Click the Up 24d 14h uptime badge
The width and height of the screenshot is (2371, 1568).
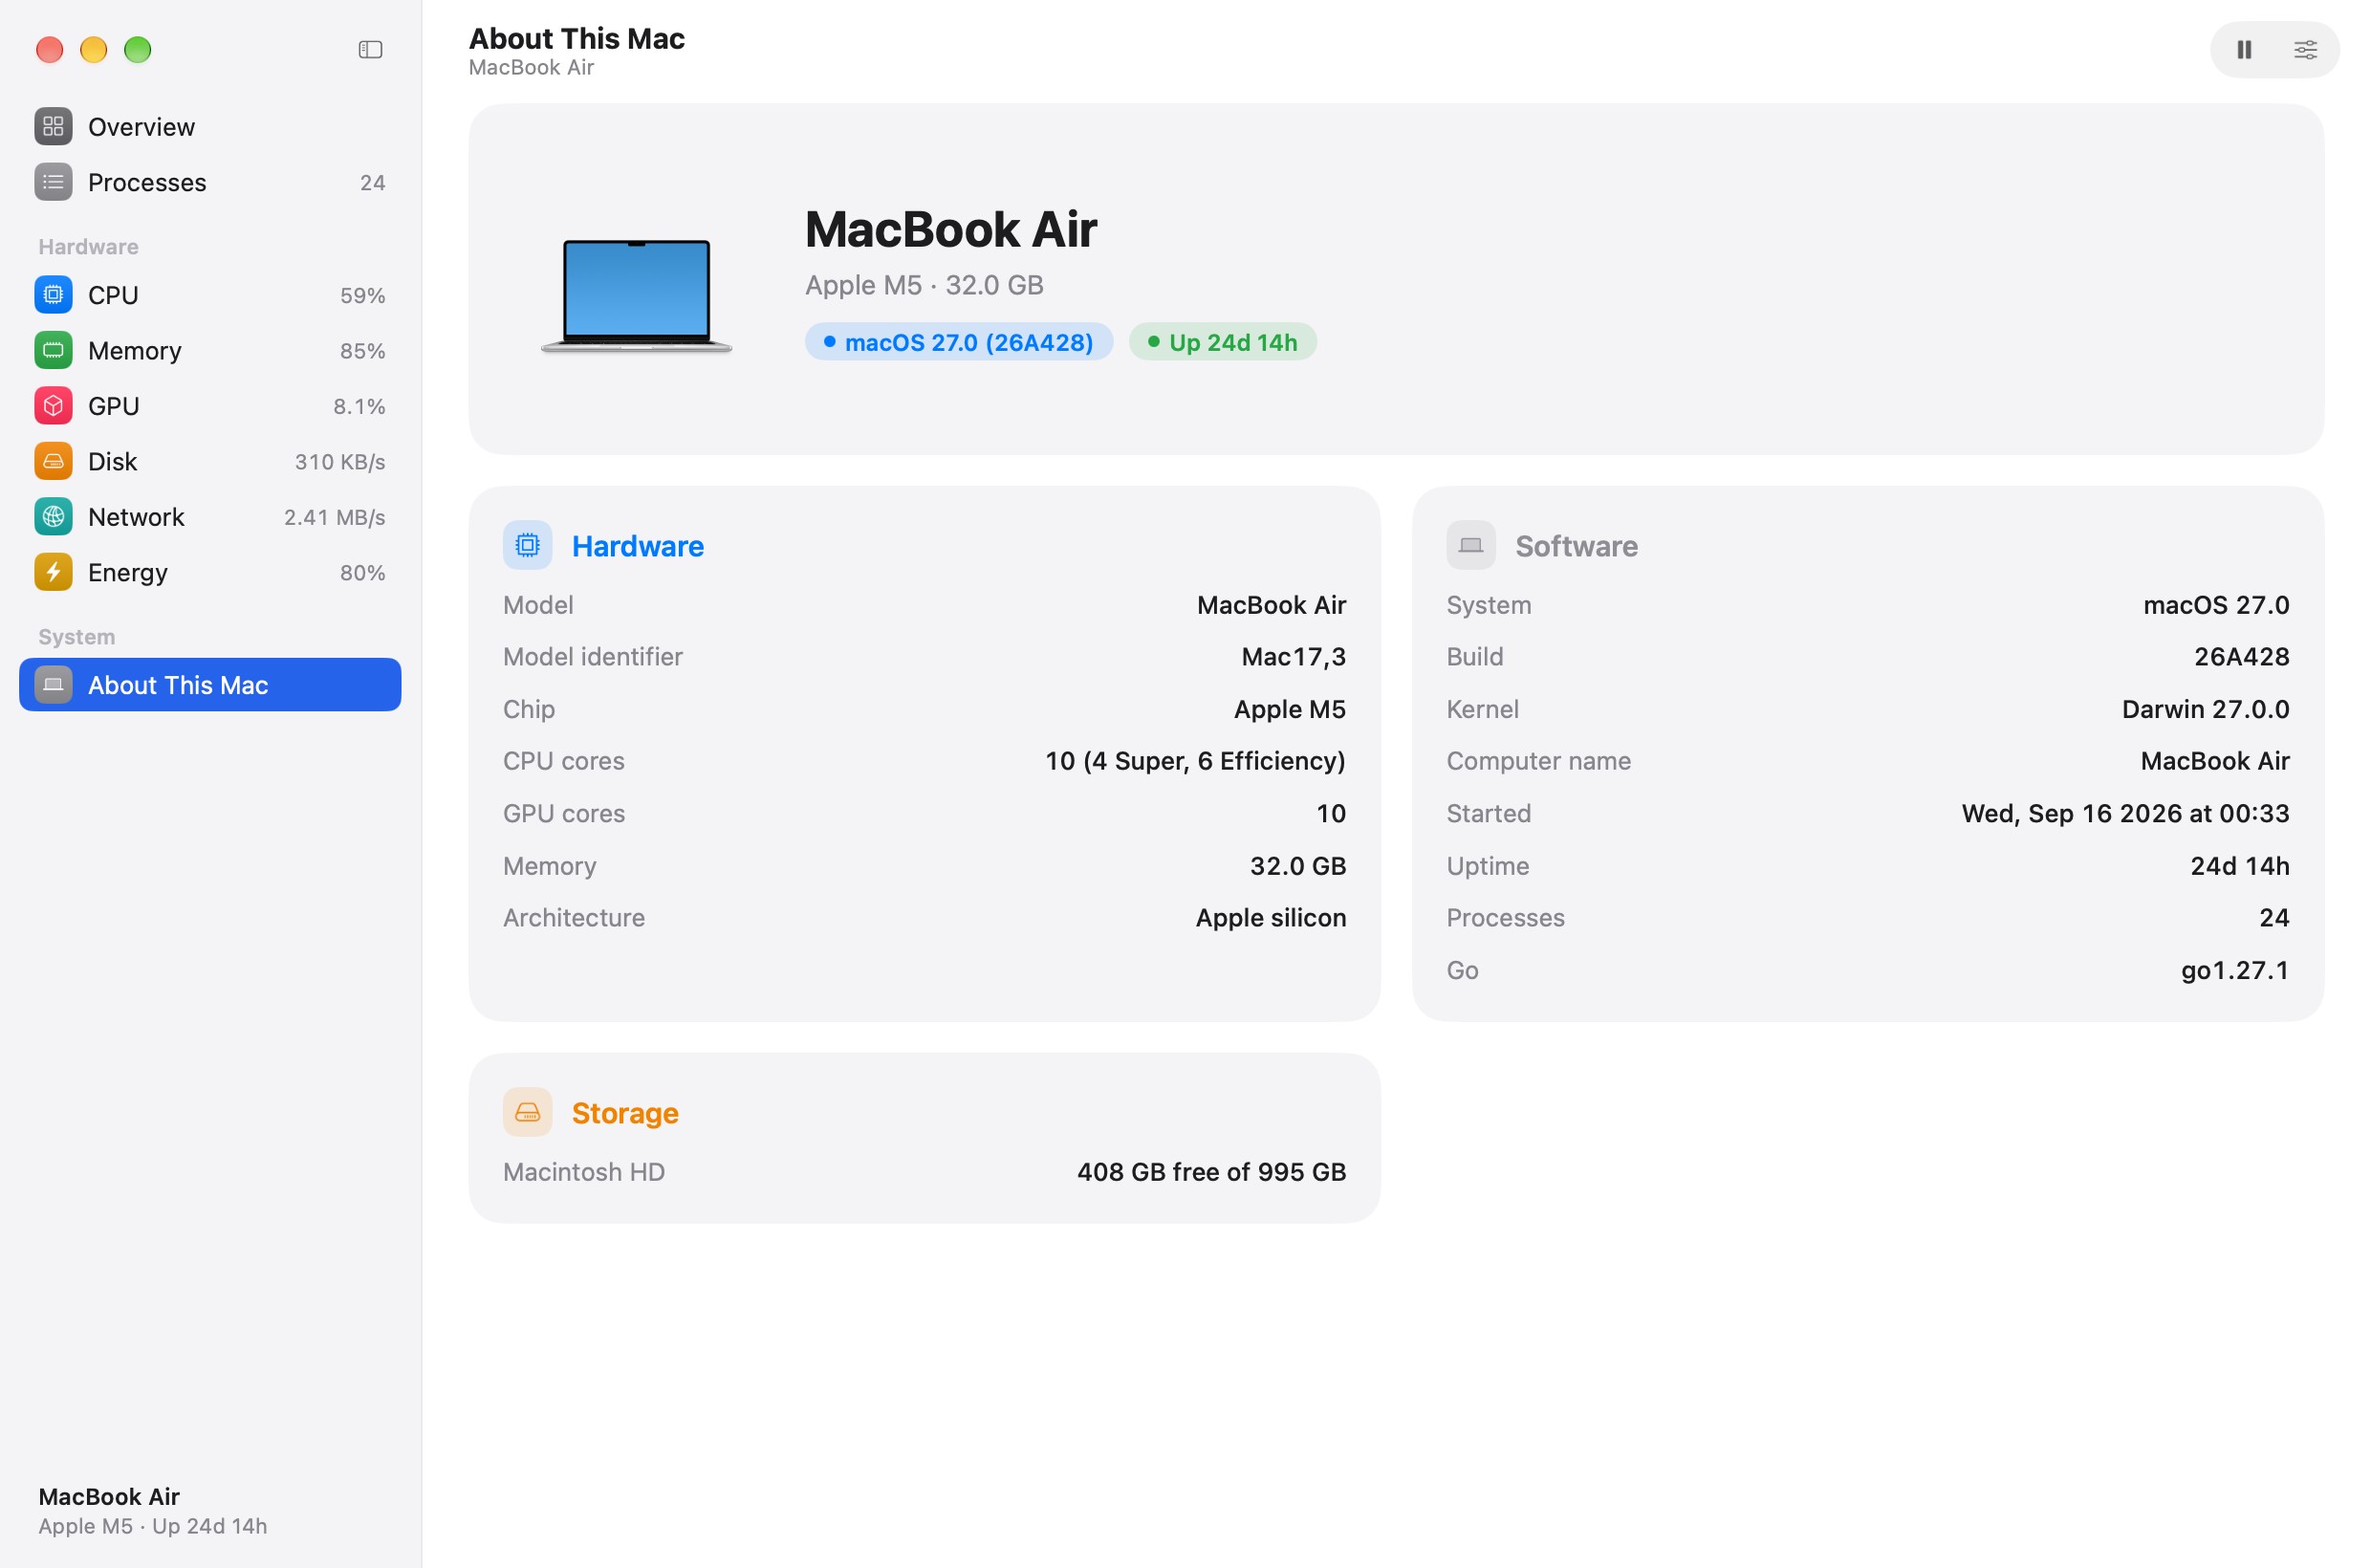click(x=1222, y=342)
